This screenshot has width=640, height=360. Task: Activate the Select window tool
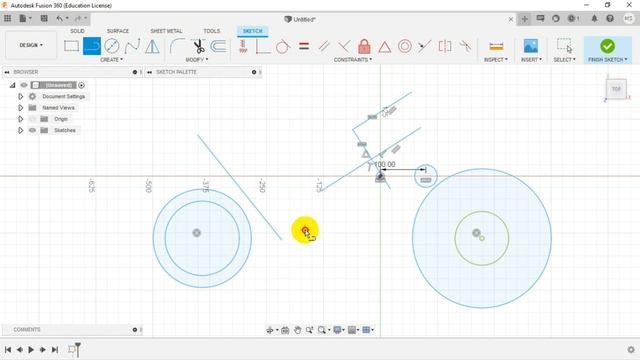tap(564, 46)
